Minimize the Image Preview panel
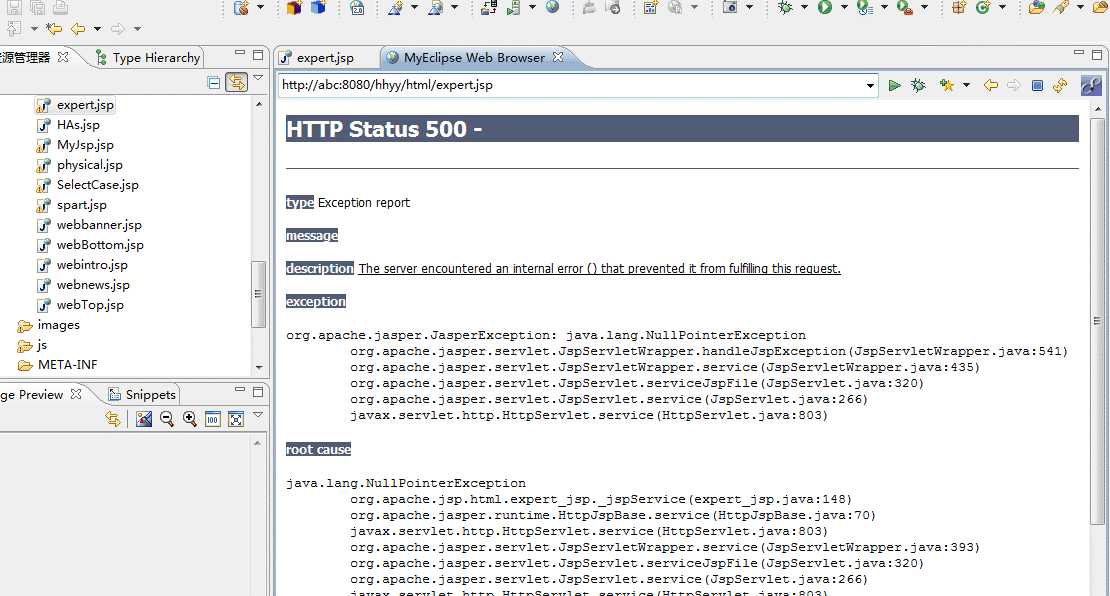1110x596 pixels. click(240, 390)
